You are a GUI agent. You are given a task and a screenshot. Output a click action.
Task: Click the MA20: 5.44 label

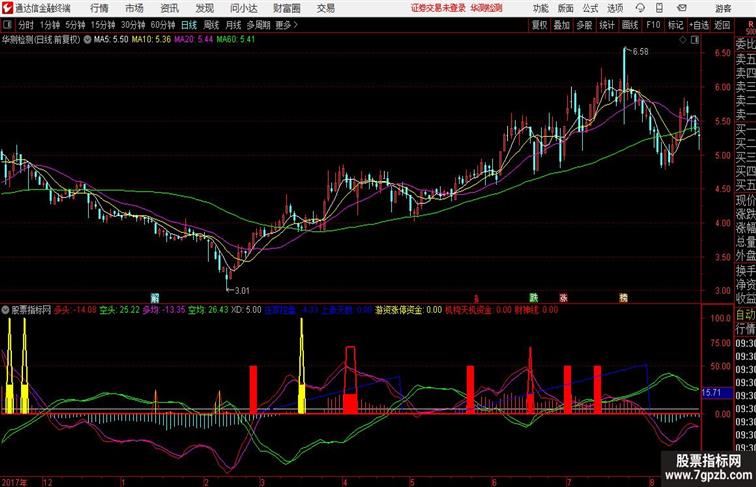(x=193, y=40)
